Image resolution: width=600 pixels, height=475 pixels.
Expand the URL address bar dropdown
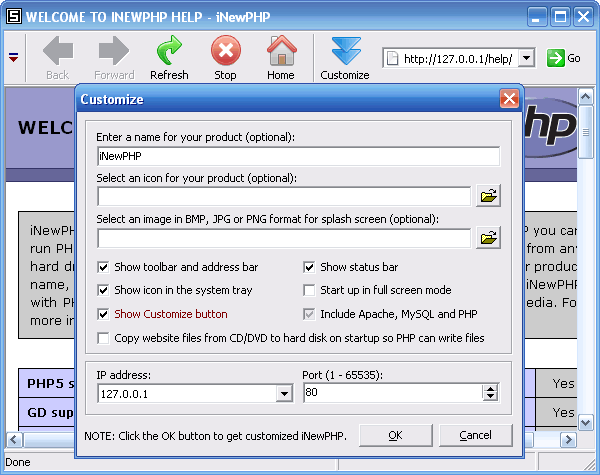pyautogui.click(x=527, y=59)
